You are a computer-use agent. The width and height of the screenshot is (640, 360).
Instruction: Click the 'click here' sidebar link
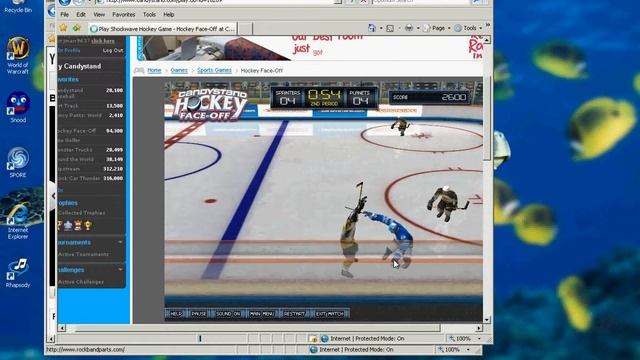[103, 41]
